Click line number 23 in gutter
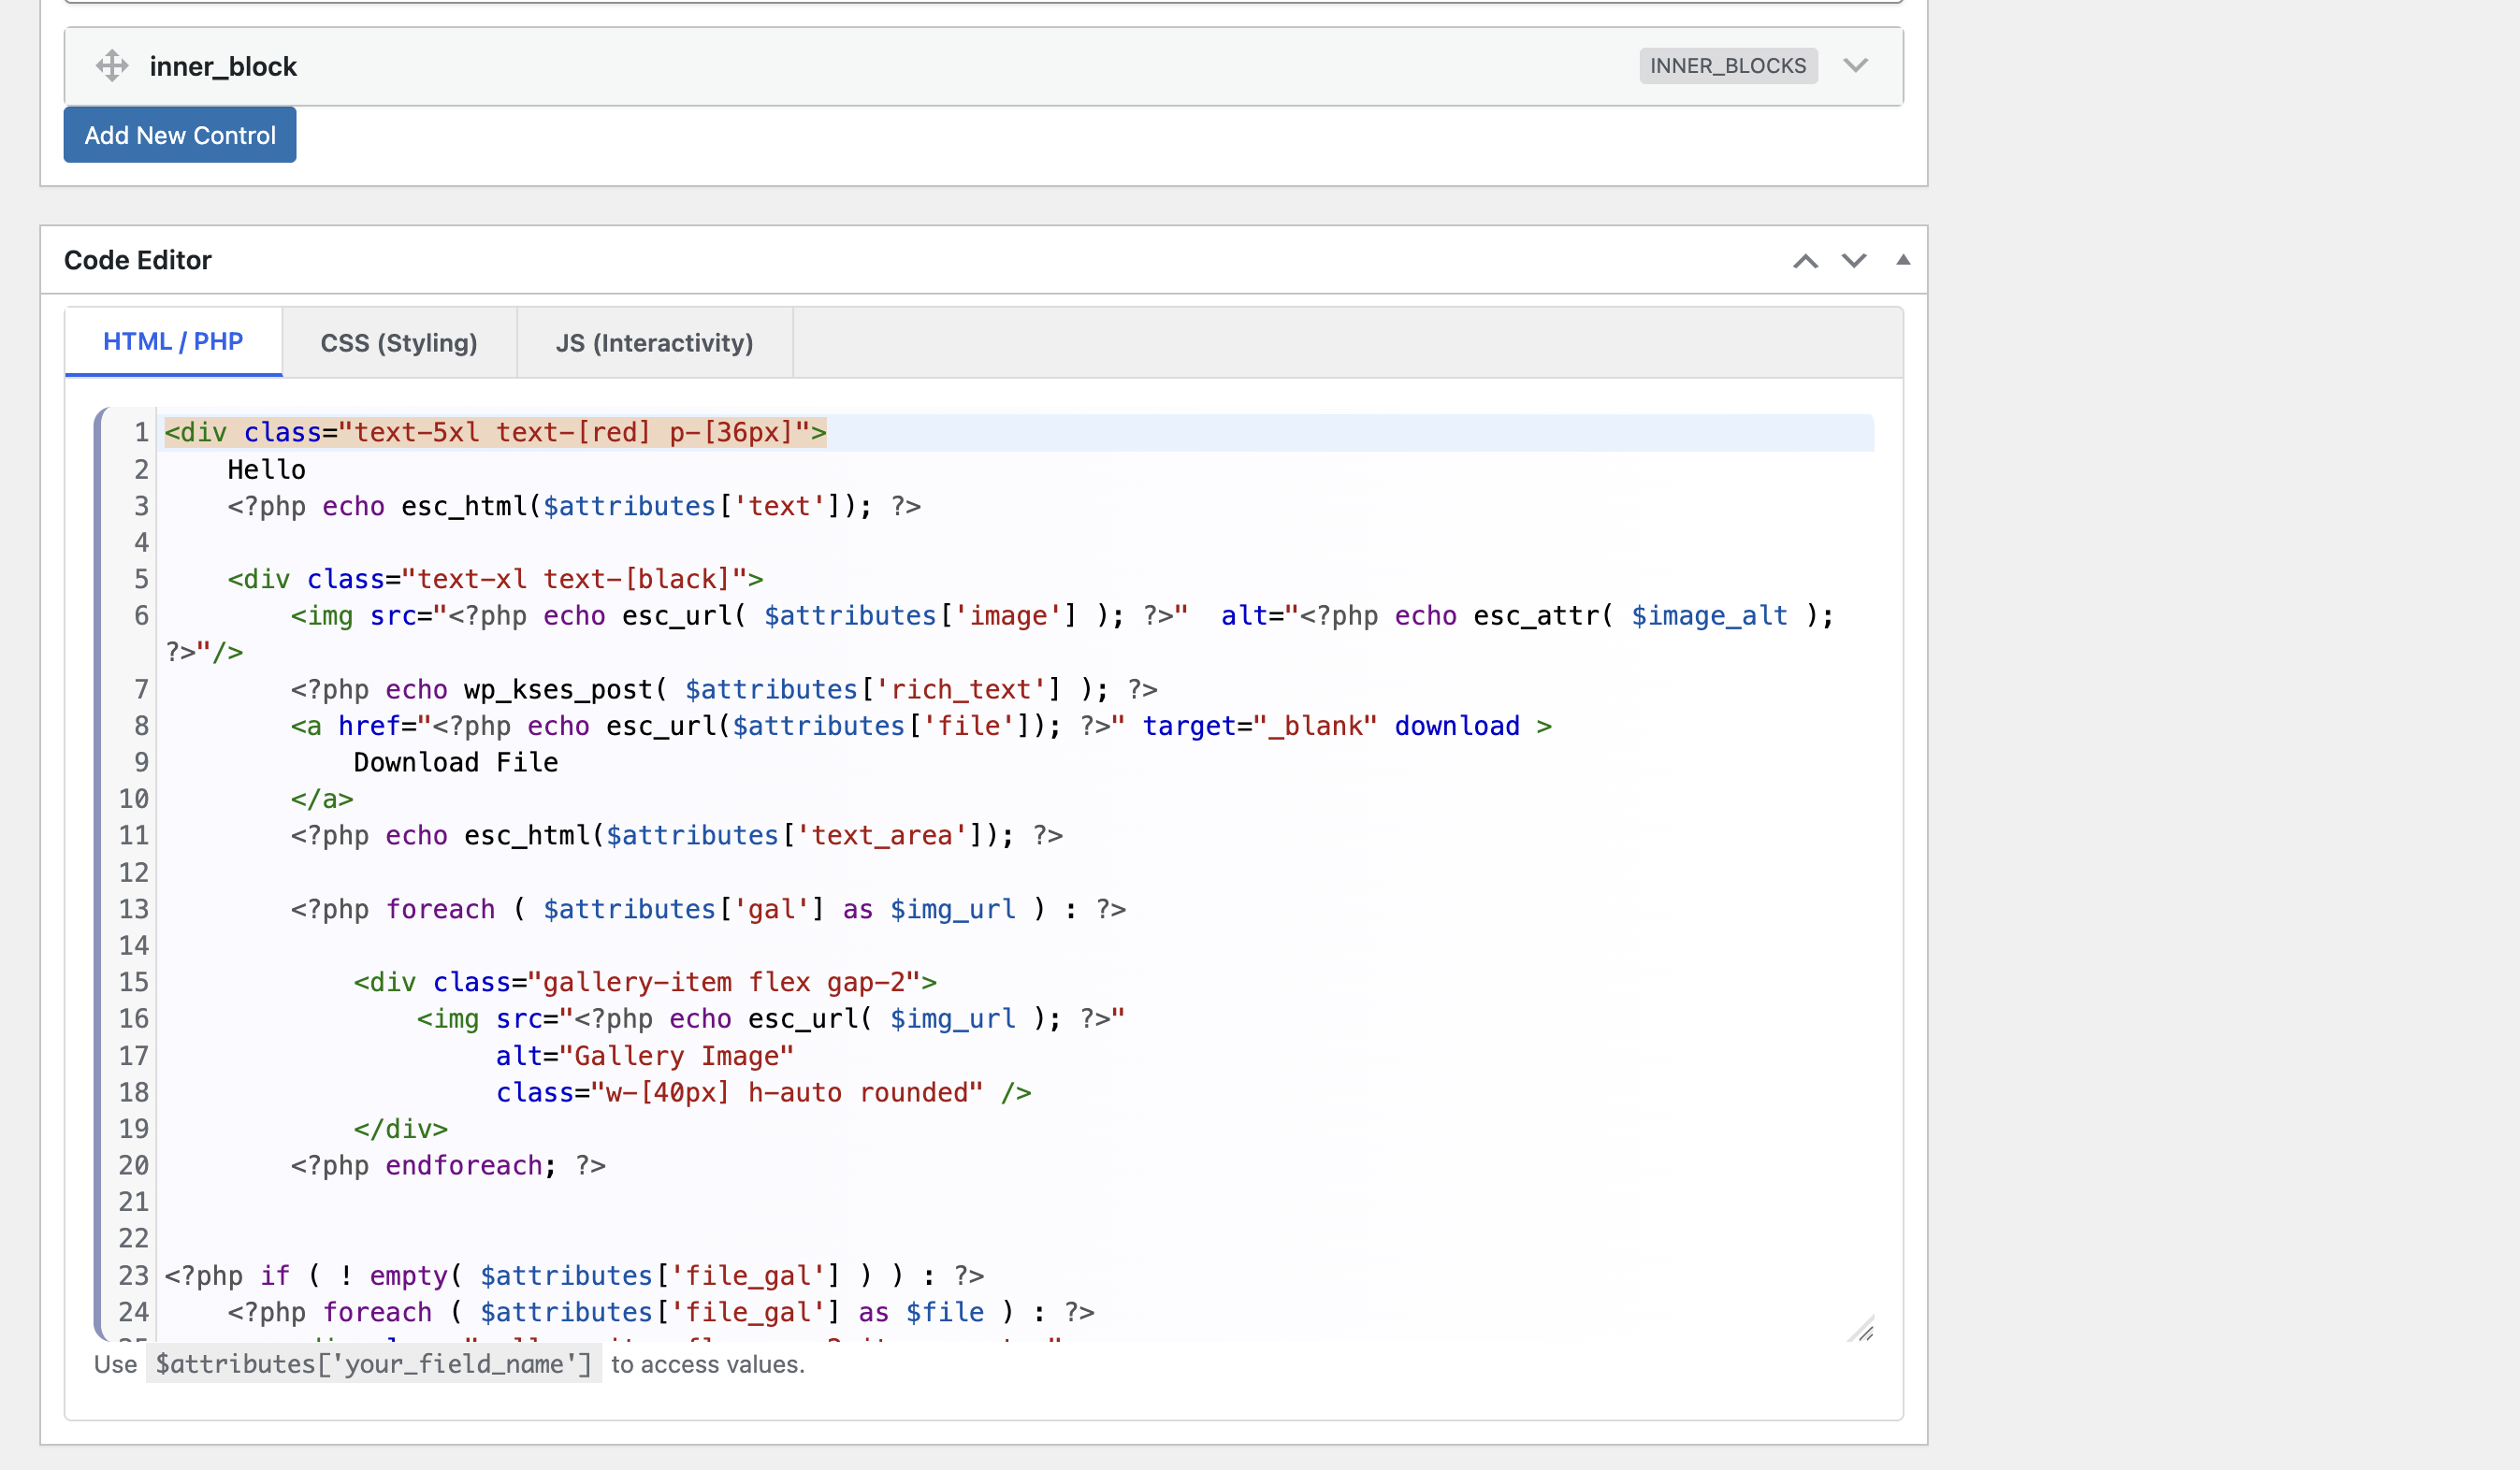The height and width of the screenshot is (1470, 2520). [x=134, y=1275]
